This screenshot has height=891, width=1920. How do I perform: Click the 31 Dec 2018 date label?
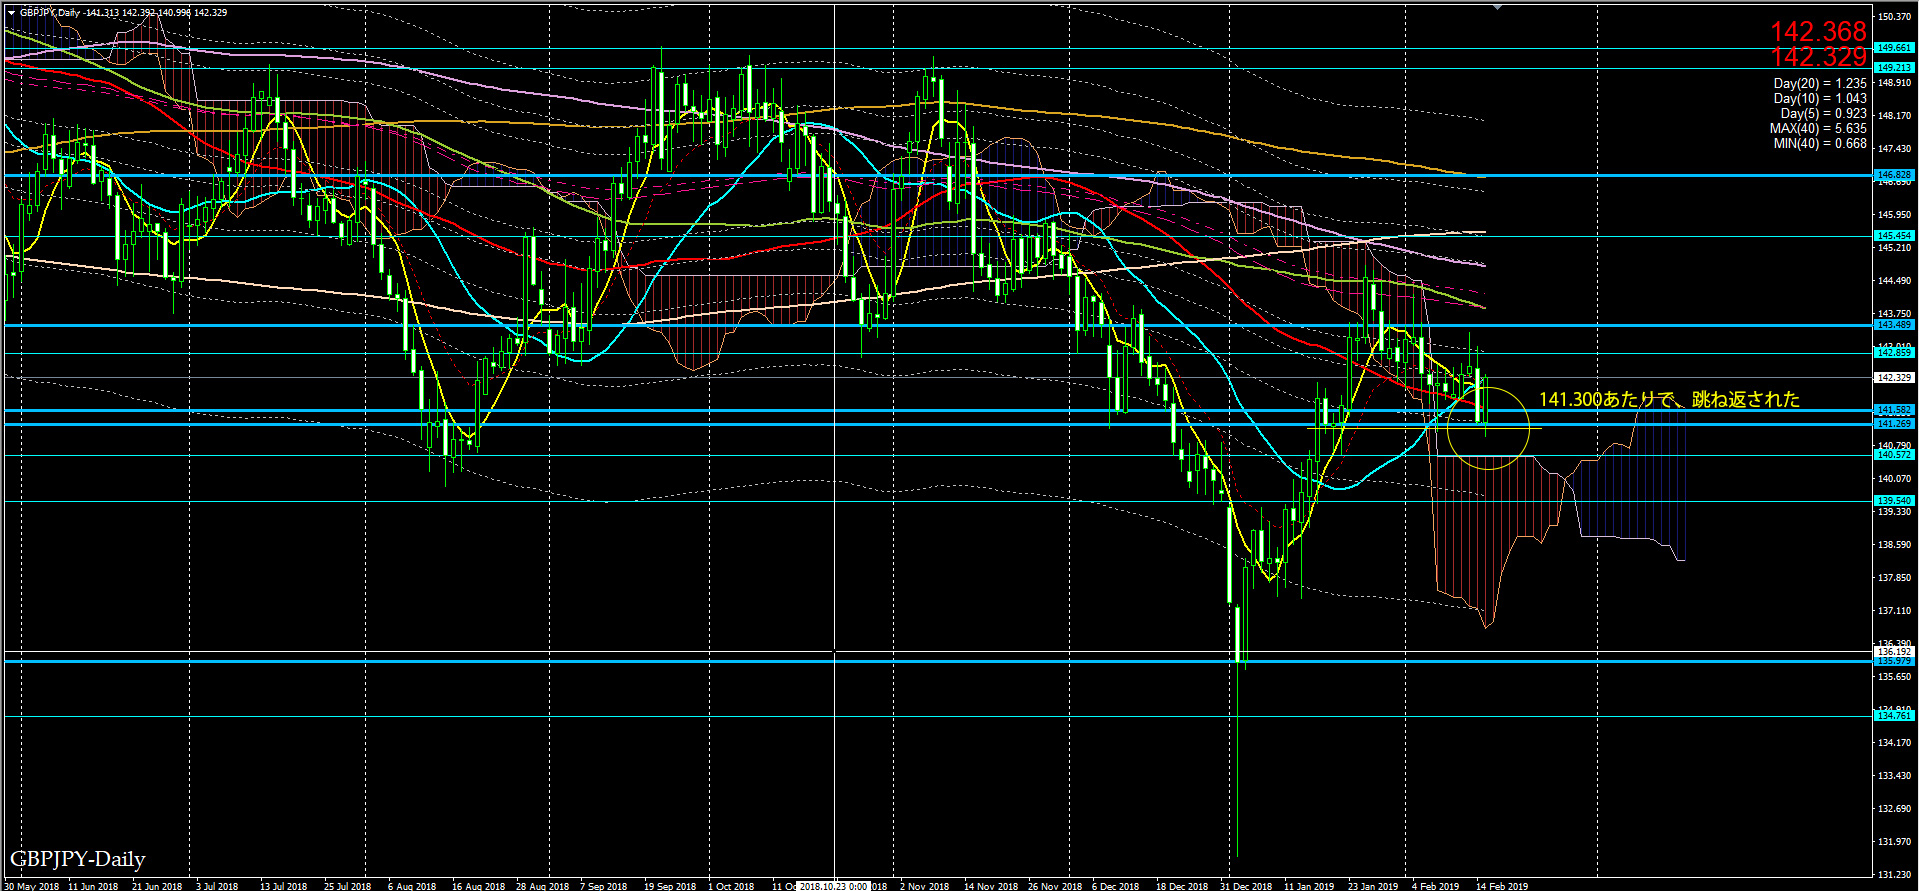(1246, 886)
